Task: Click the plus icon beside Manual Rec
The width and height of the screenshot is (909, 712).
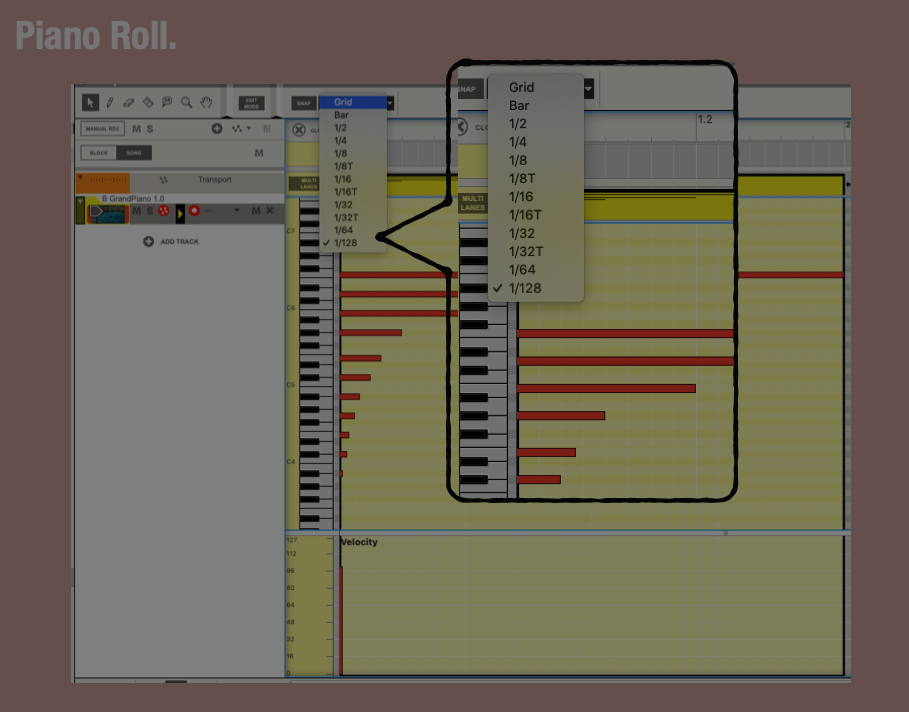Action: [217, 129]
